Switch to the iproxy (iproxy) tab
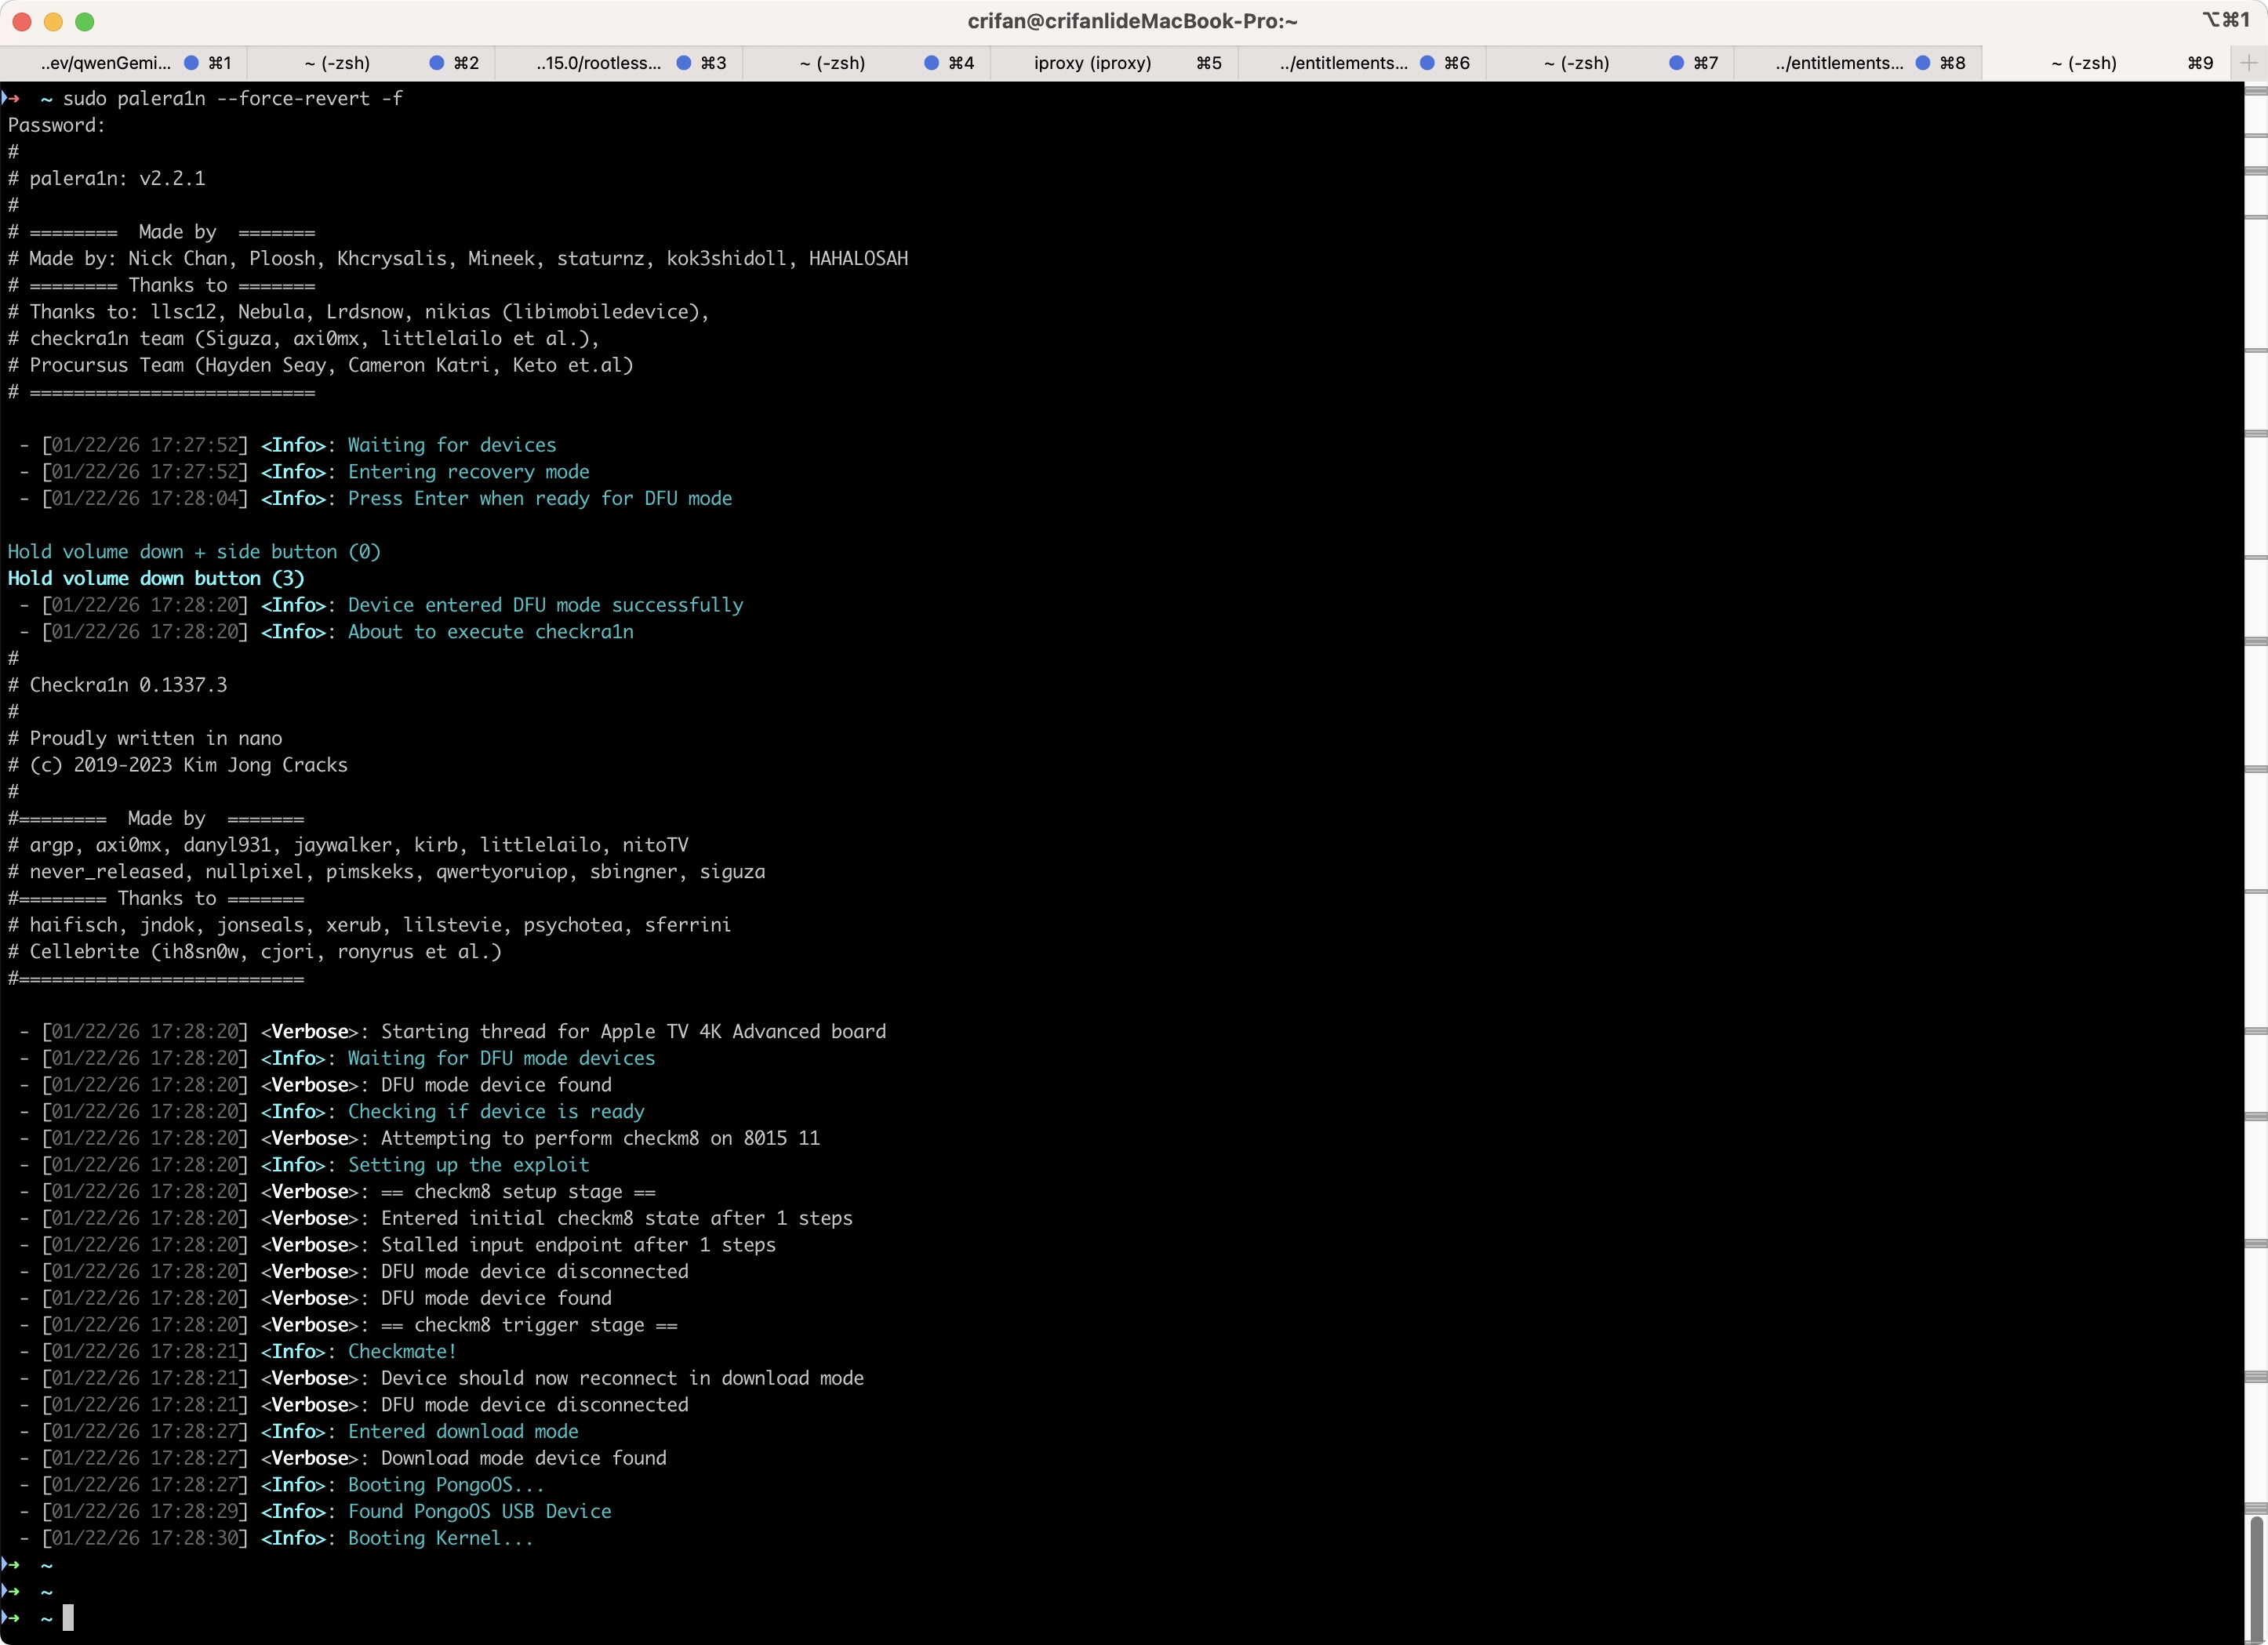Viewport: 2268px width, 1645px height. (x=1114, y=63)
